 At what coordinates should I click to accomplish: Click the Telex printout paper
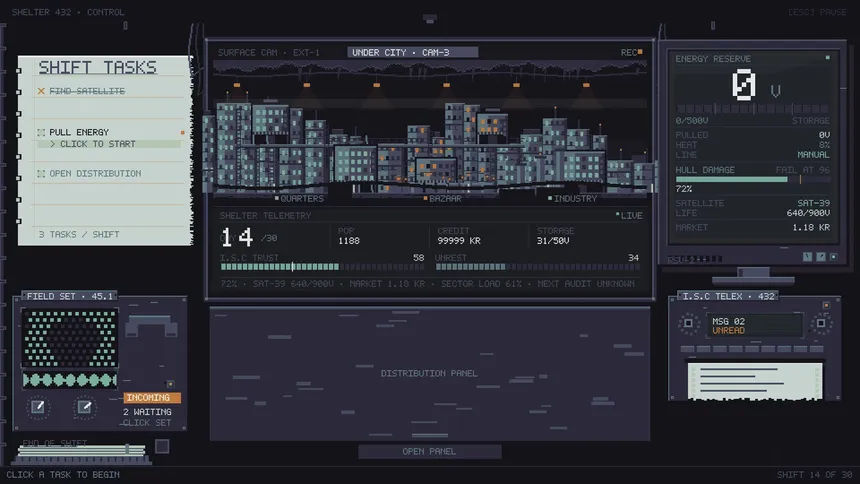755,381
